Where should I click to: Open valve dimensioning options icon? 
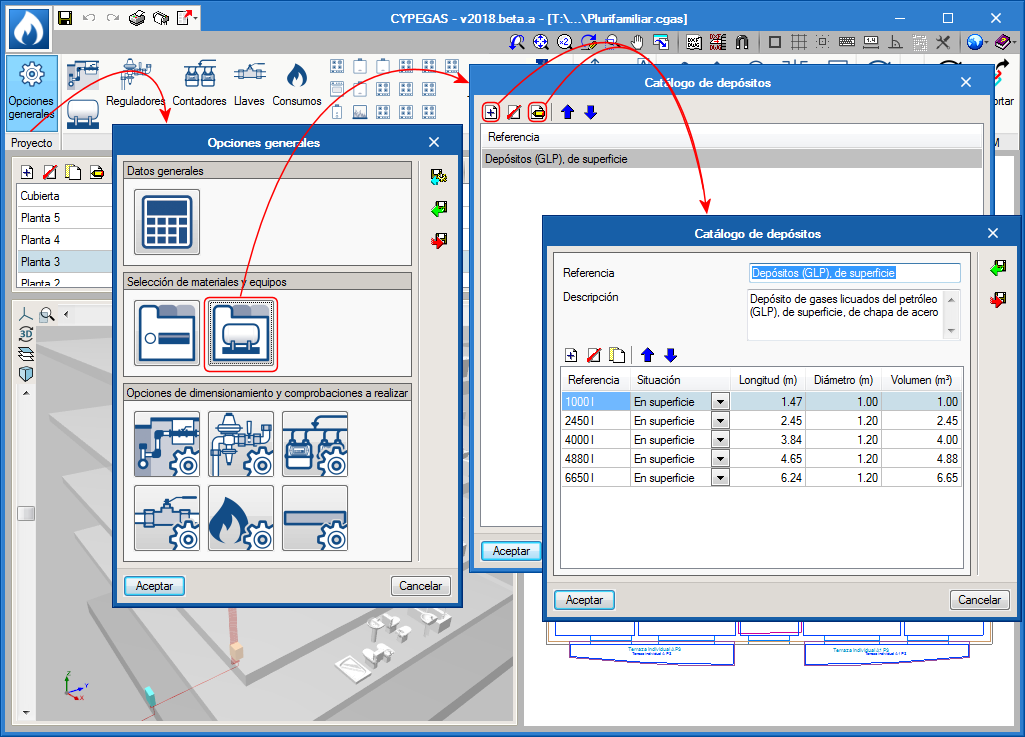click(x=167, y=518)
